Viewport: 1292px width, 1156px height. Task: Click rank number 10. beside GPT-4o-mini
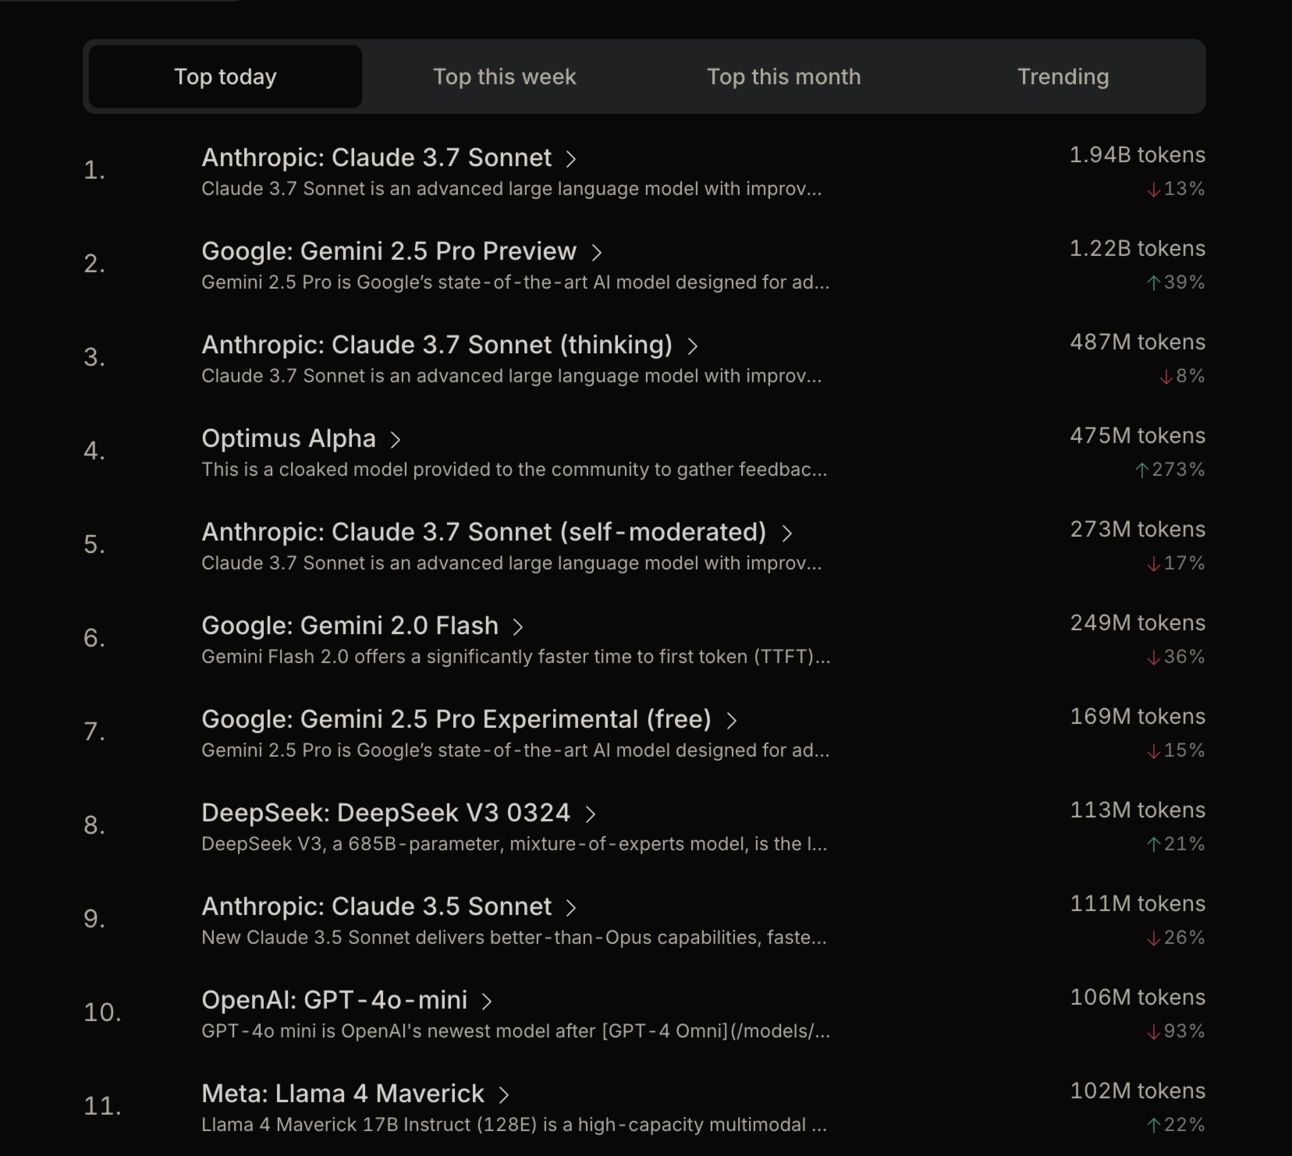click(102, 1012)
